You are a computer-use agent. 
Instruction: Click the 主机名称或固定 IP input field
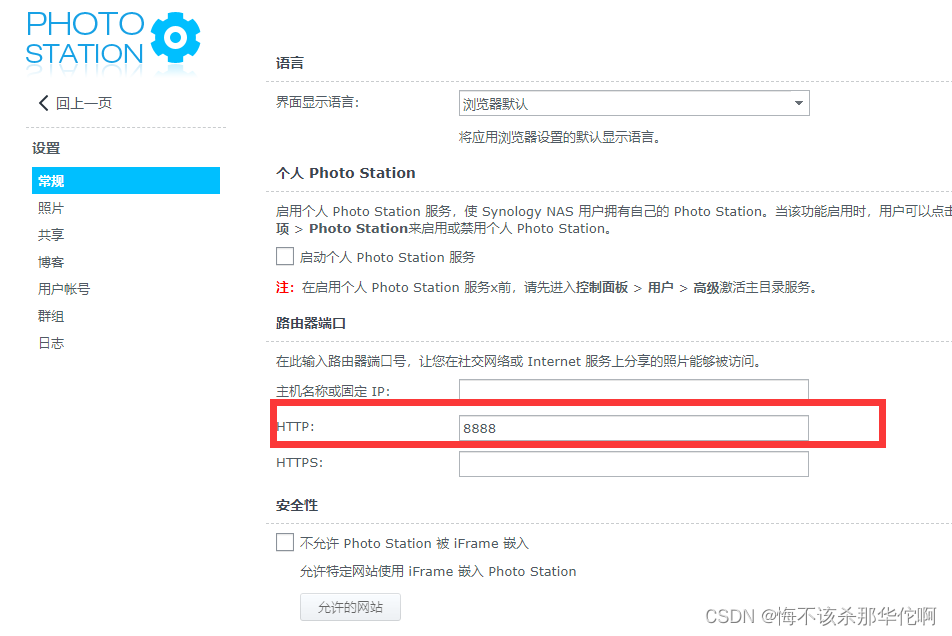pos(634,390)
